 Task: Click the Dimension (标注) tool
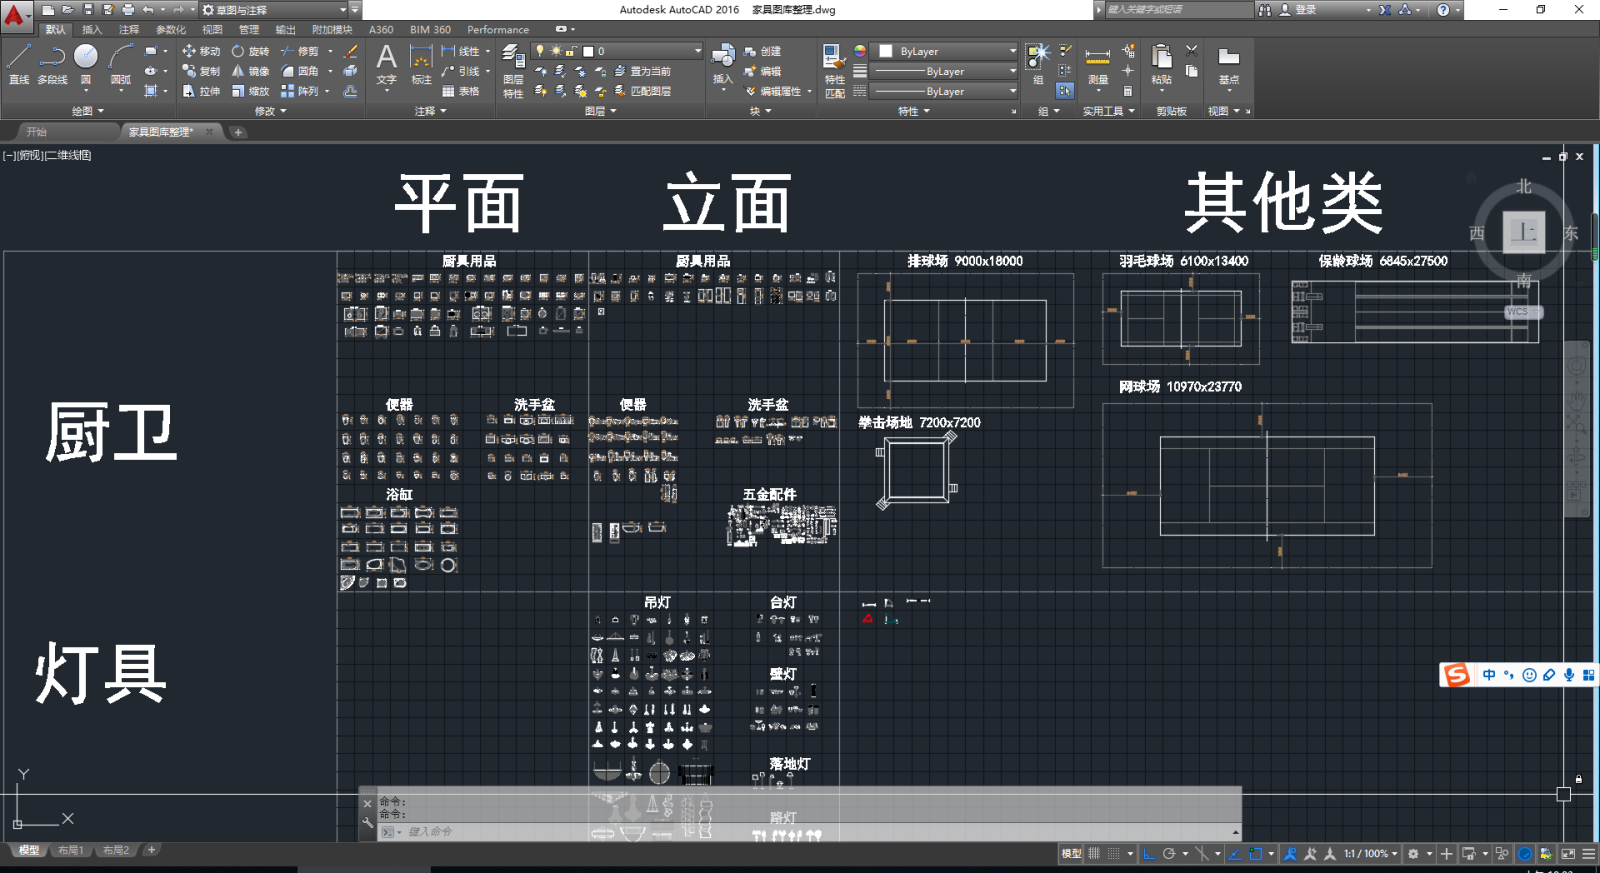click(421, 64)
